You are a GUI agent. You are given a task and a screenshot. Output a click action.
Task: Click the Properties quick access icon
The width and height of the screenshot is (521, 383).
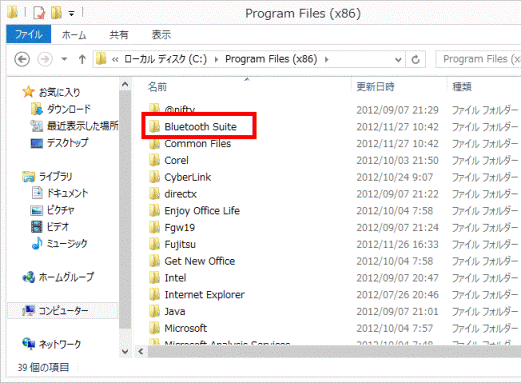click(39, 13)
